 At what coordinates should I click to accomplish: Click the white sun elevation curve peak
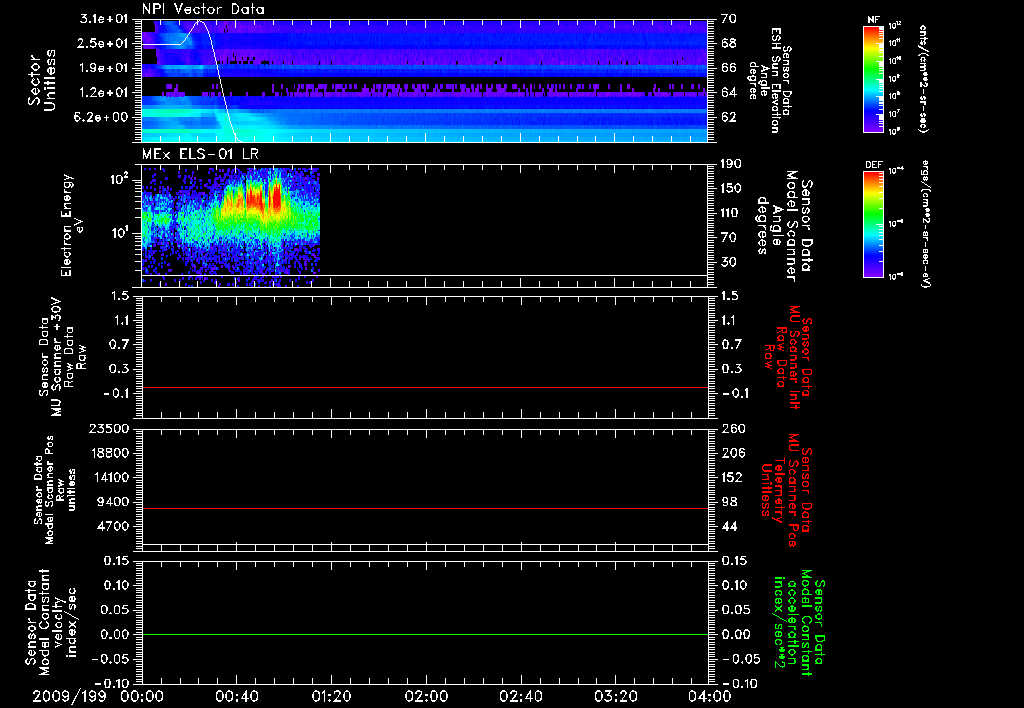tap(200, 22)
